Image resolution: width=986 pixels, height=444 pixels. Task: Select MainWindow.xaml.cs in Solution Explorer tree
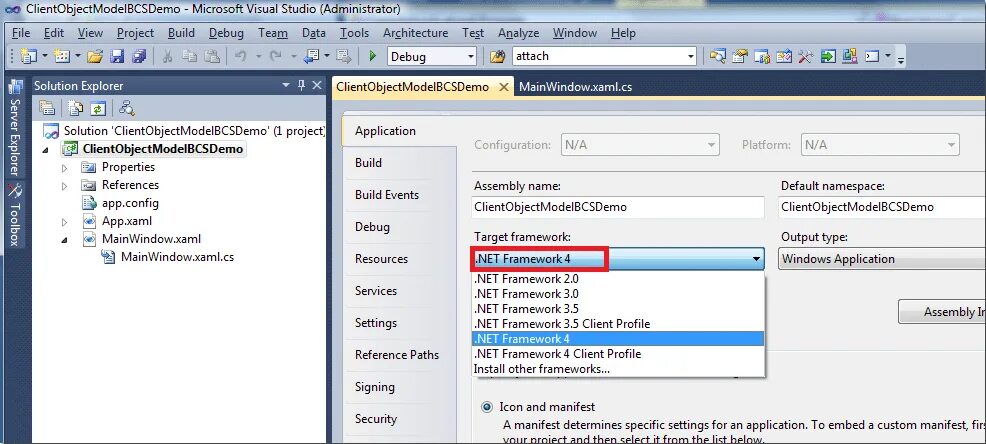(x=177, y=257)
